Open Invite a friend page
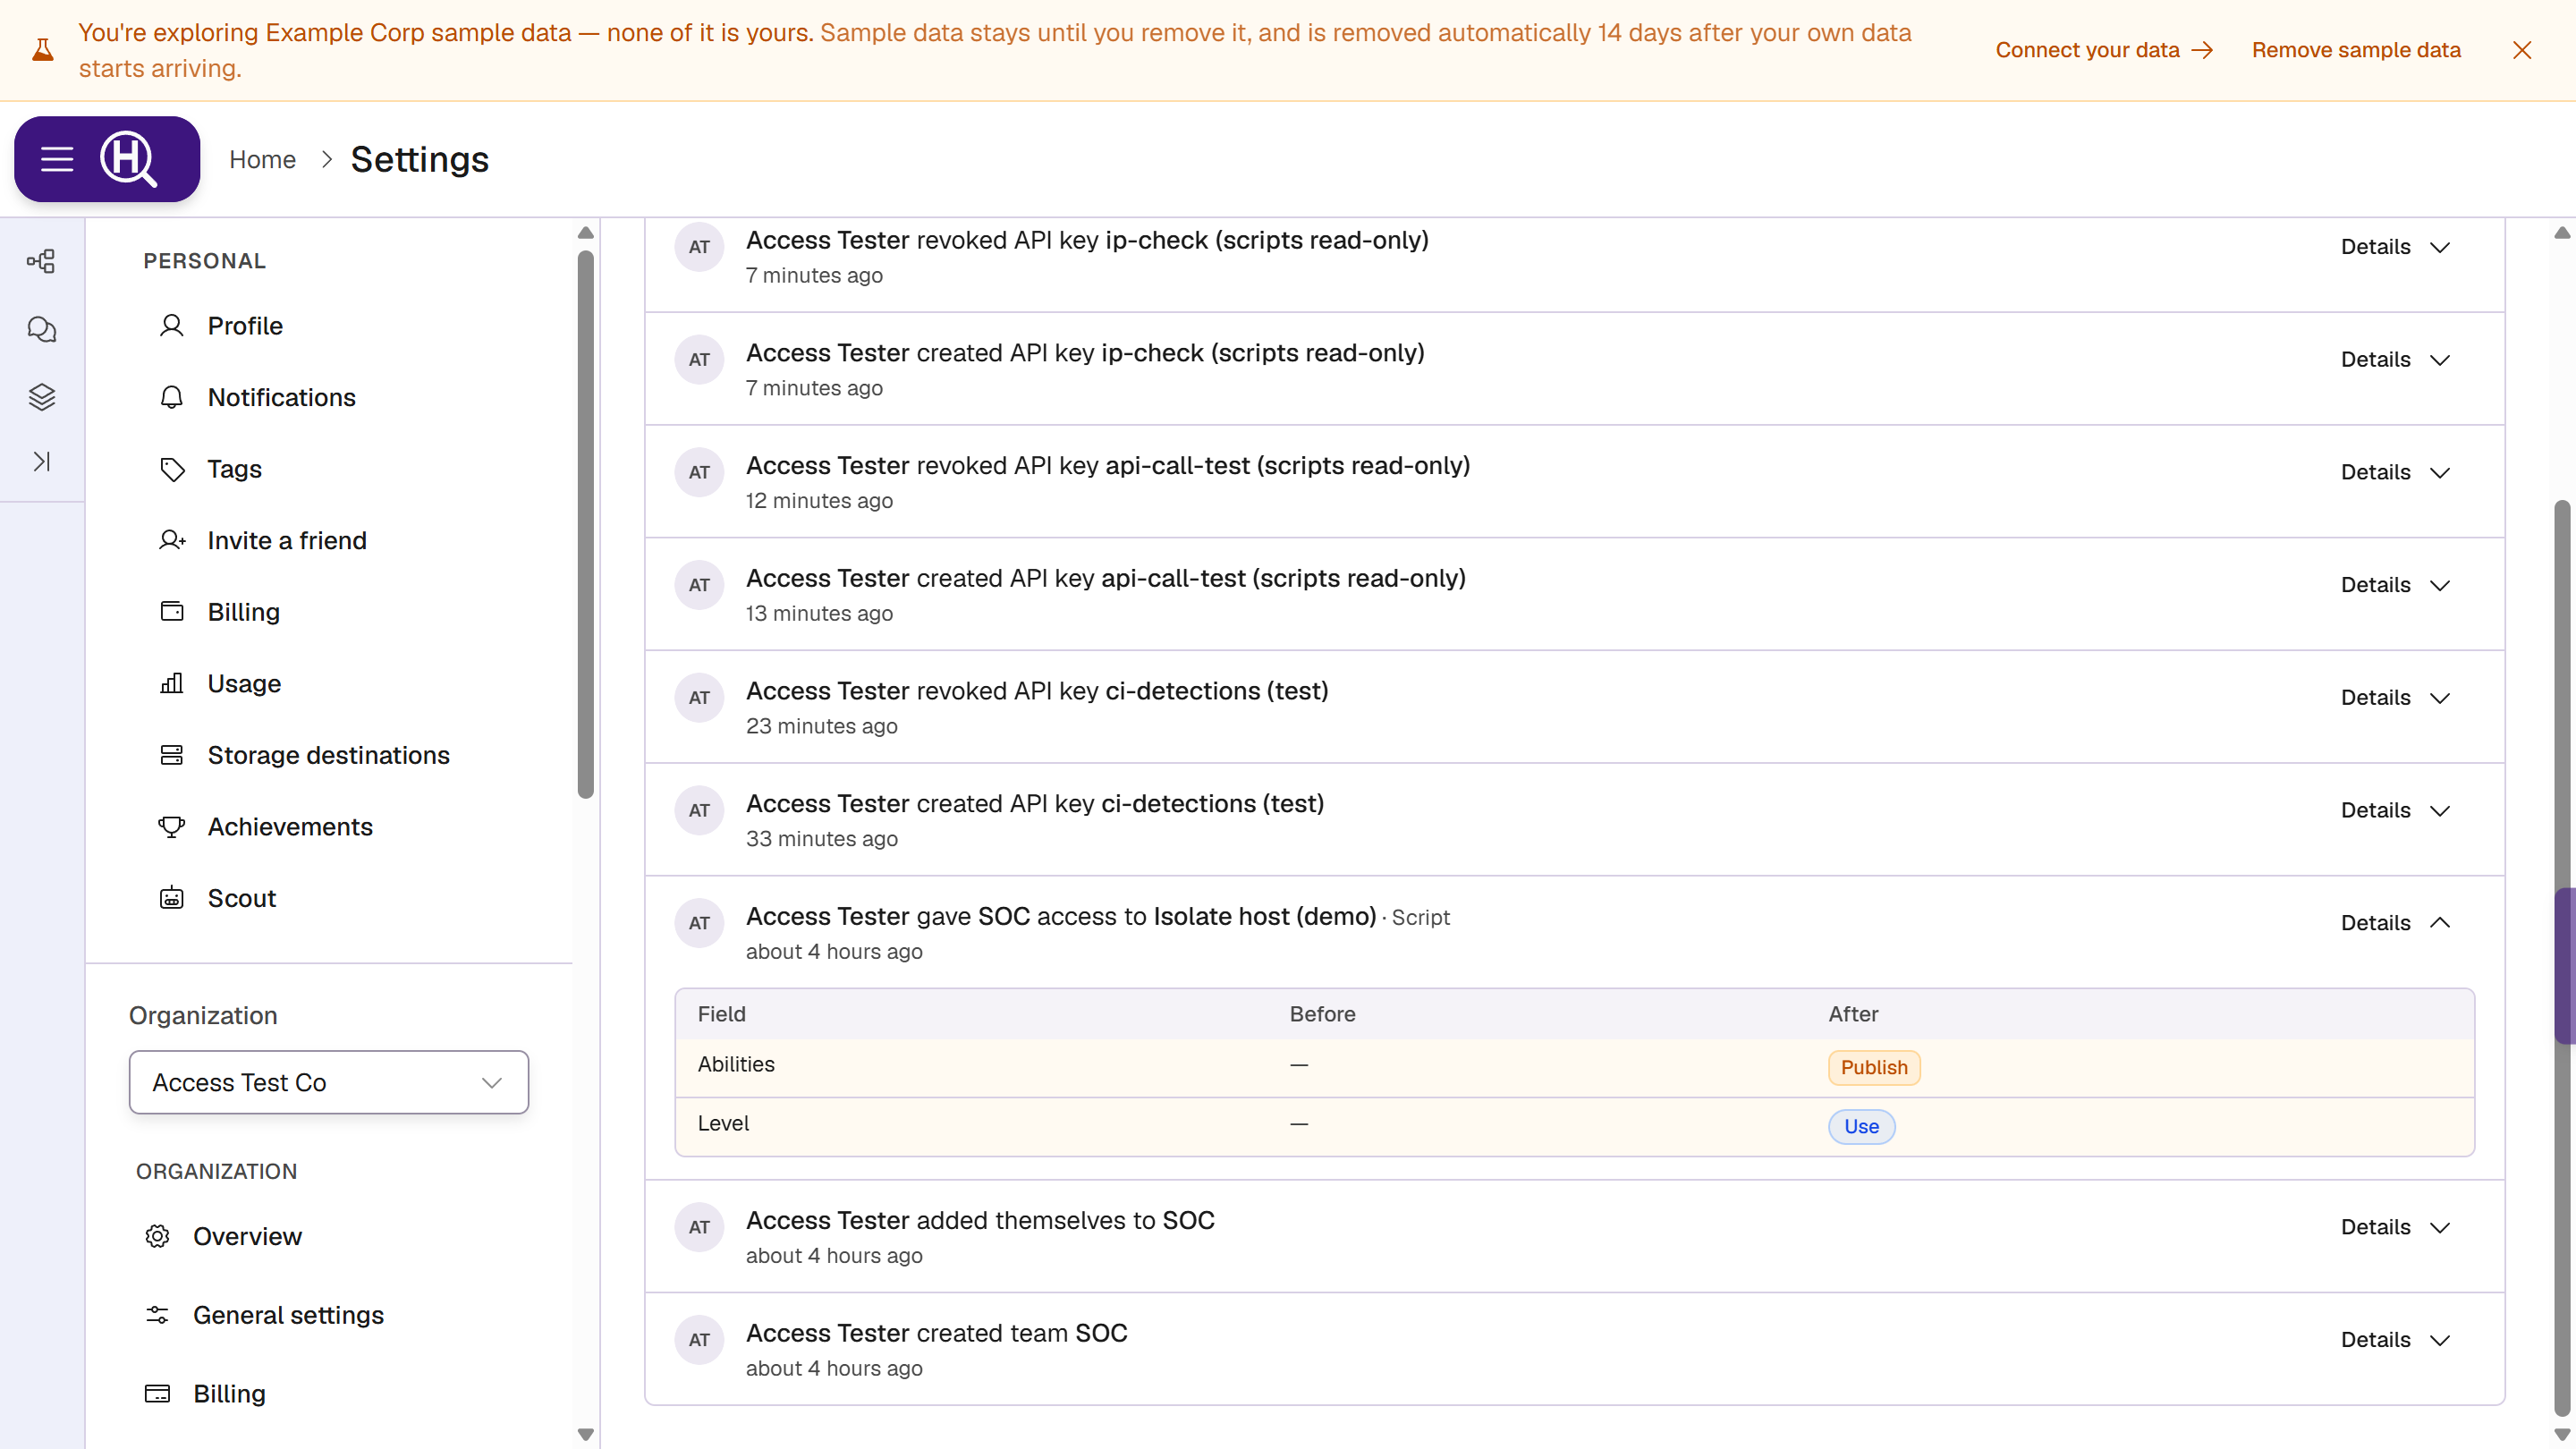2576x1449 pixels. coord(287,540)
